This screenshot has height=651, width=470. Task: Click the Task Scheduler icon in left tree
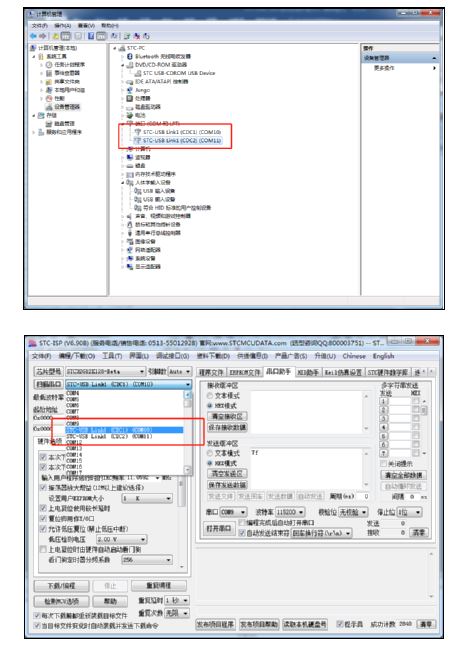pyautogui.click(x=49, y=65)
